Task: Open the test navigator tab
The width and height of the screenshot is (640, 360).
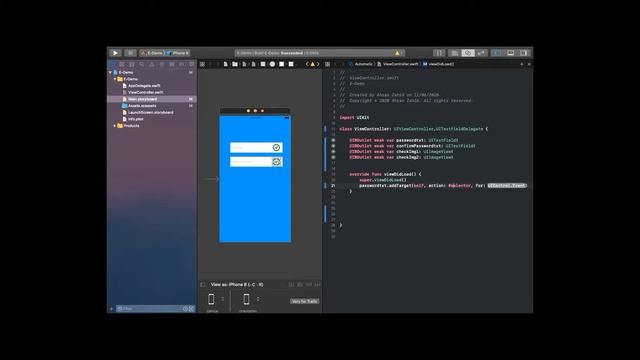Action: (x=162, y=64)
